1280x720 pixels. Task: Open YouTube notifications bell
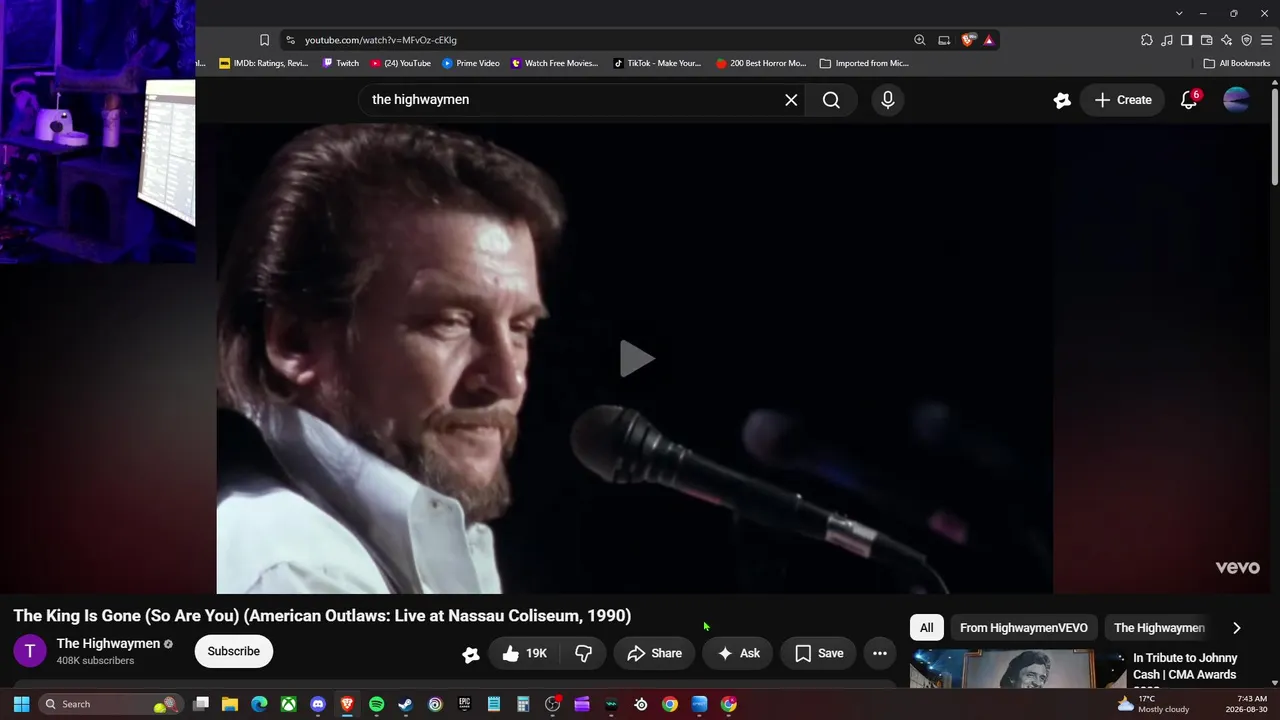coord(1189,100)
